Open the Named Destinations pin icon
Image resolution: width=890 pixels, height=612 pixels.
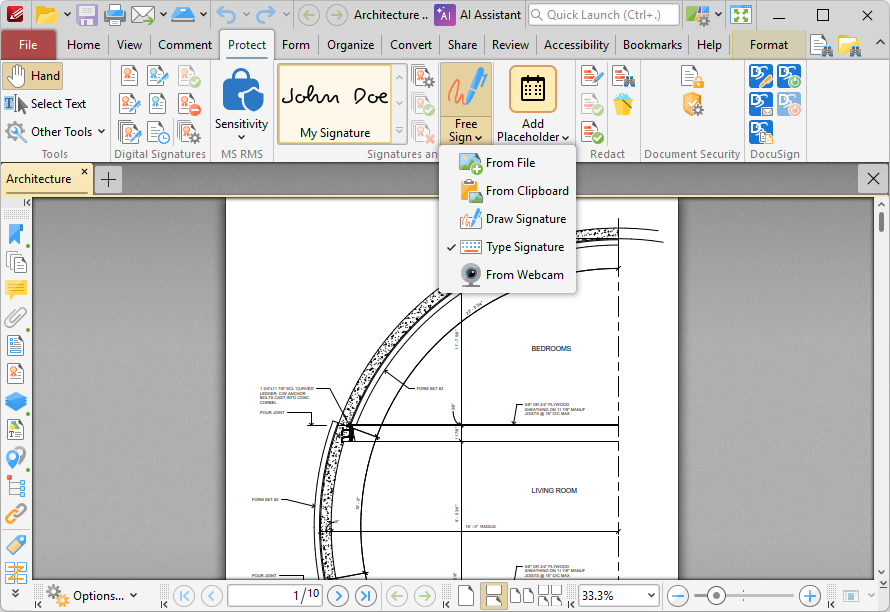[15, 458]
